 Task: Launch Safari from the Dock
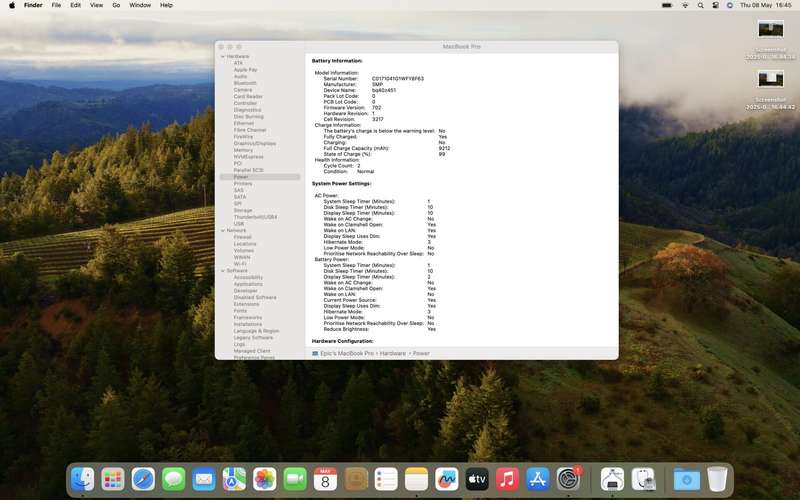coord(143,480)
